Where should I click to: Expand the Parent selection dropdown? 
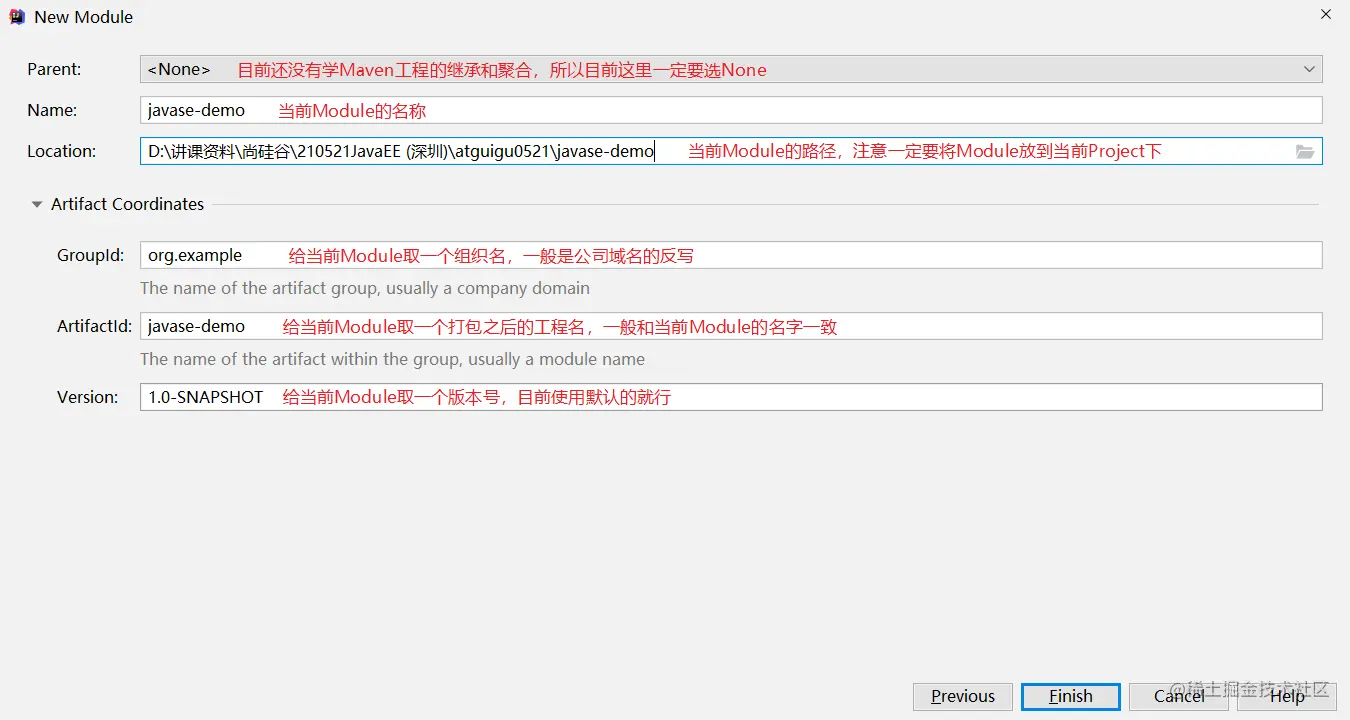1309,68
